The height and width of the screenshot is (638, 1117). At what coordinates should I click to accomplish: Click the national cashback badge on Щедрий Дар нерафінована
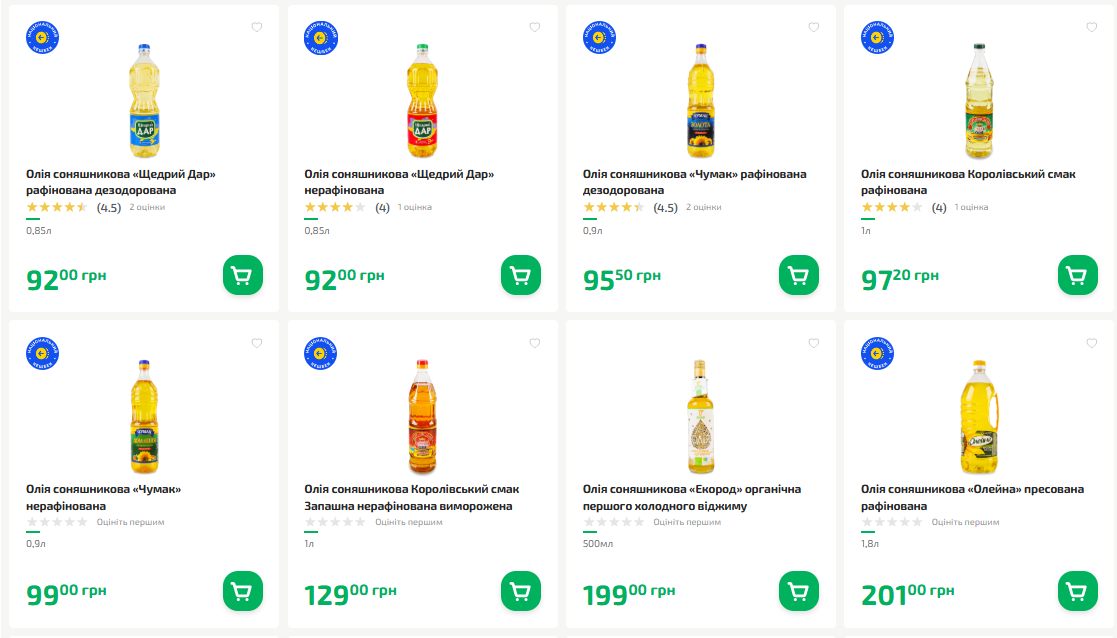tap(321, 37)
